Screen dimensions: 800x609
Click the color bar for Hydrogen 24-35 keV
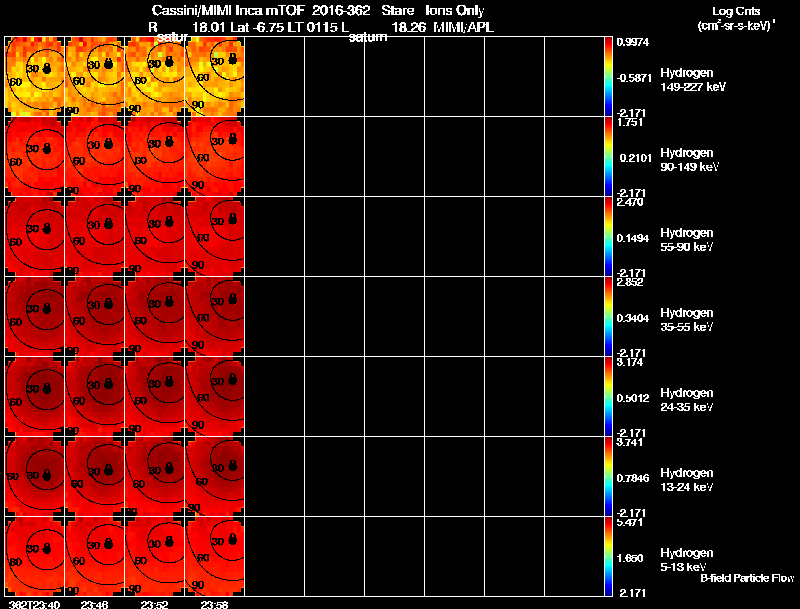(608, 397)
